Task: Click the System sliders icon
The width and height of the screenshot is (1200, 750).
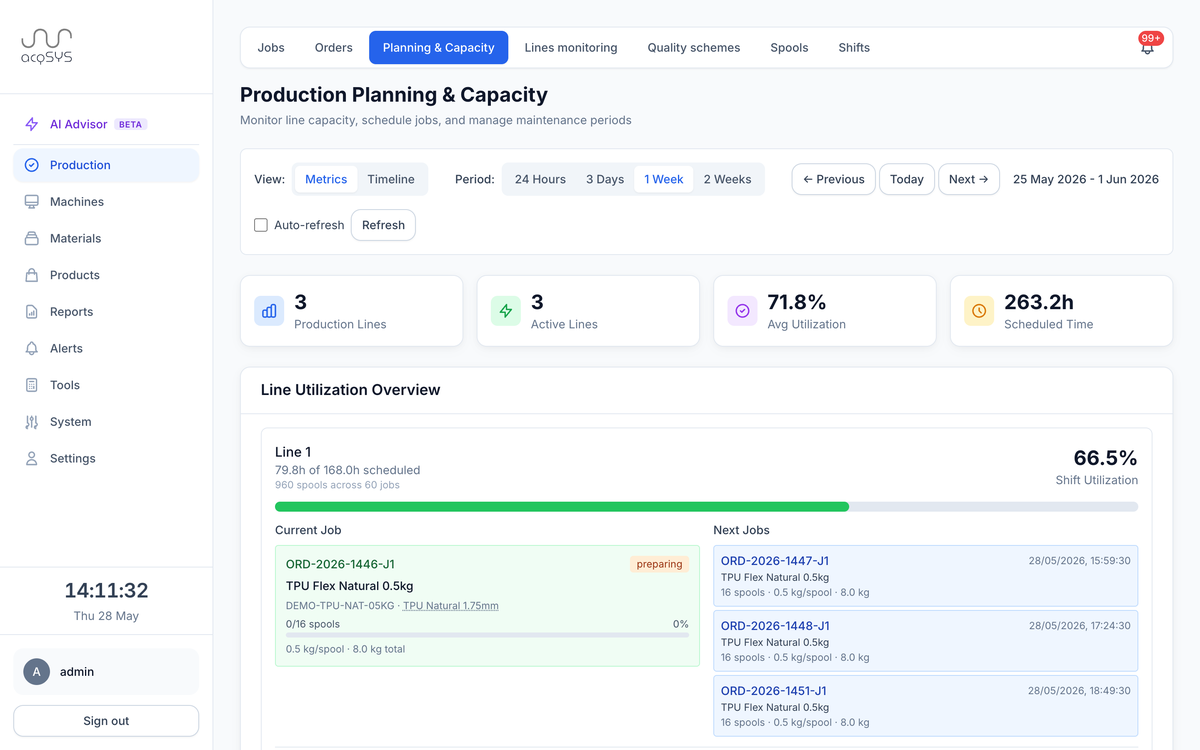Action: 32,421
